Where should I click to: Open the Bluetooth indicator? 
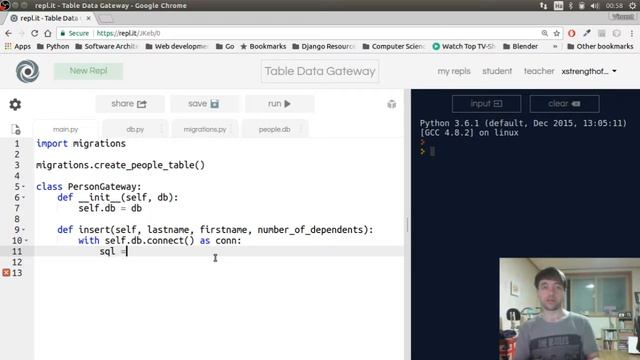coord(571,6)
